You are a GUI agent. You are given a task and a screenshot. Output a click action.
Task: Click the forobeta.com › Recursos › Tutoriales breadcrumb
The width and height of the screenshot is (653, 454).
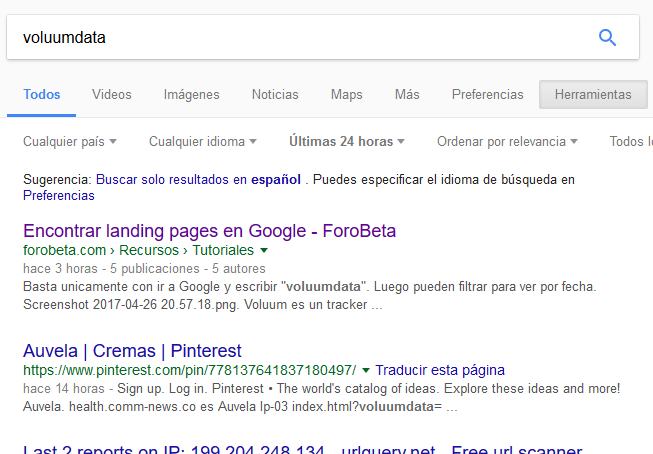click(138, 250)
